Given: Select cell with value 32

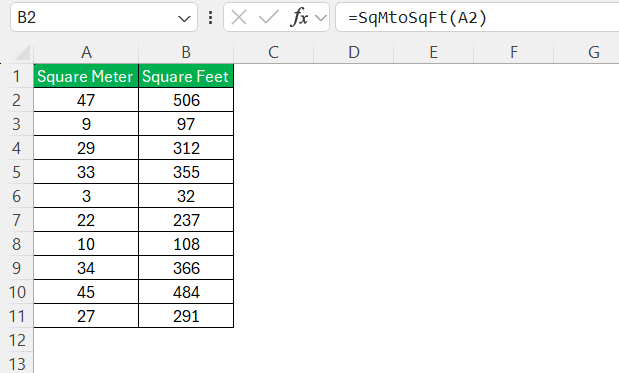Looking at the screenshot, I should point(186,196).
